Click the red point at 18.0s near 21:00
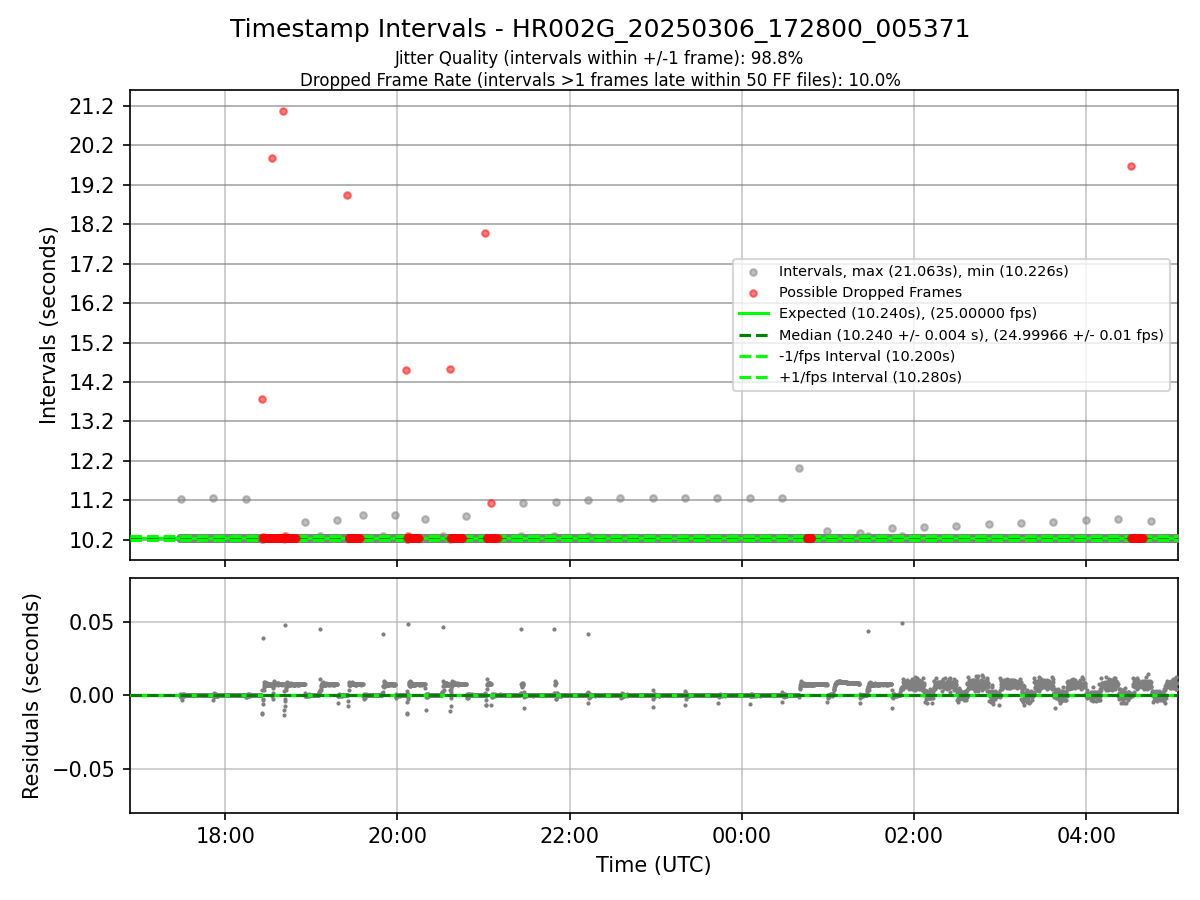The width and height of the screenshot is (1200, 900). [485, 233]
